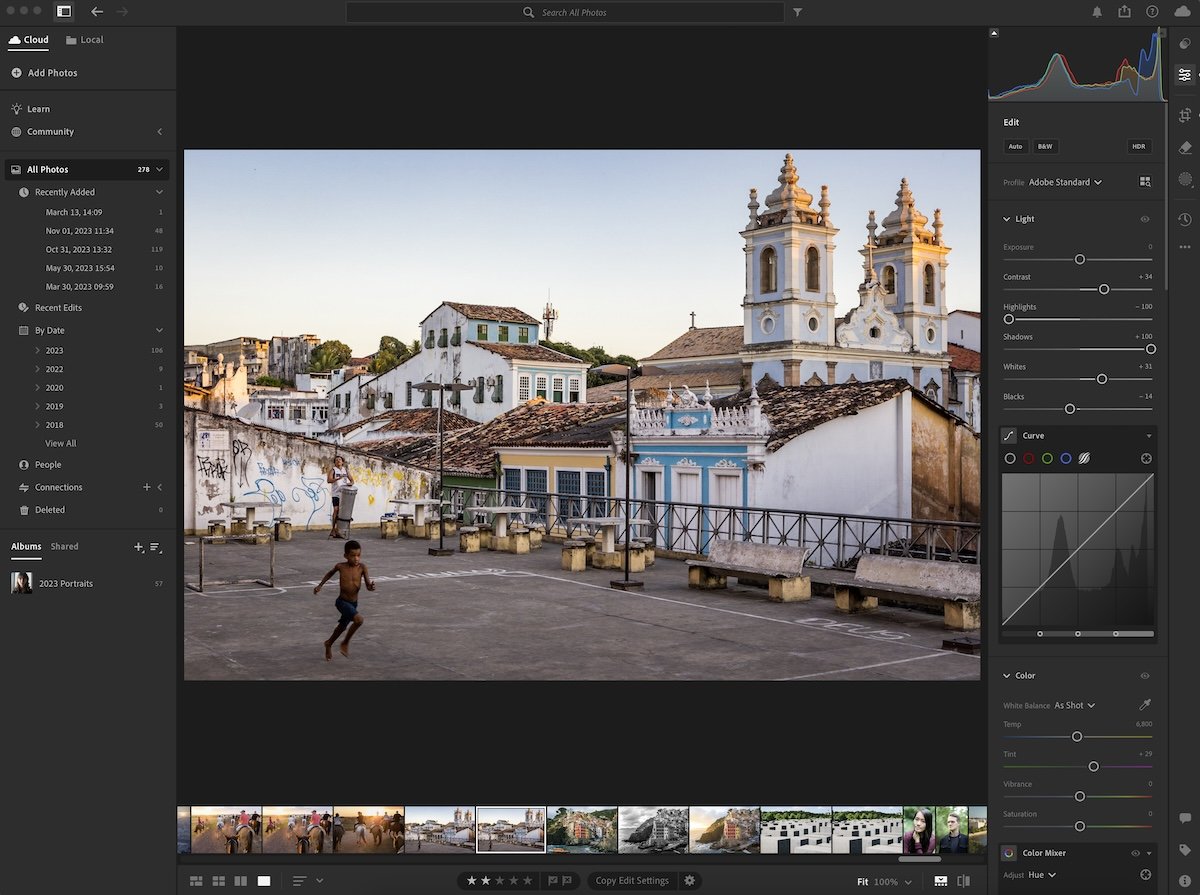Image resolution: width=1200 pixels, height=895 pixels.
Task: Open the Adobe Standard profile dropdown
Action: [1066, 182]
